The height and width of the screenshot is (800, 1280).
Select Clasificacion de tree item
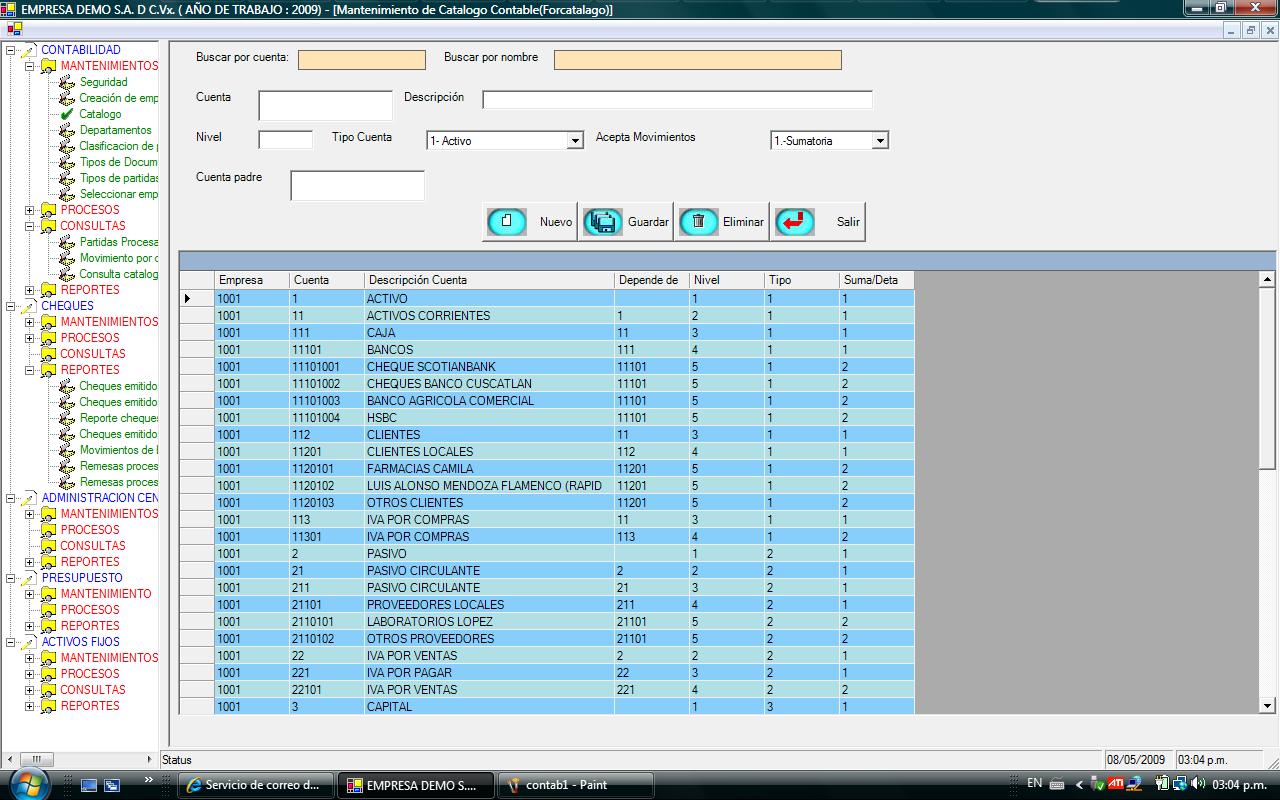118,146
